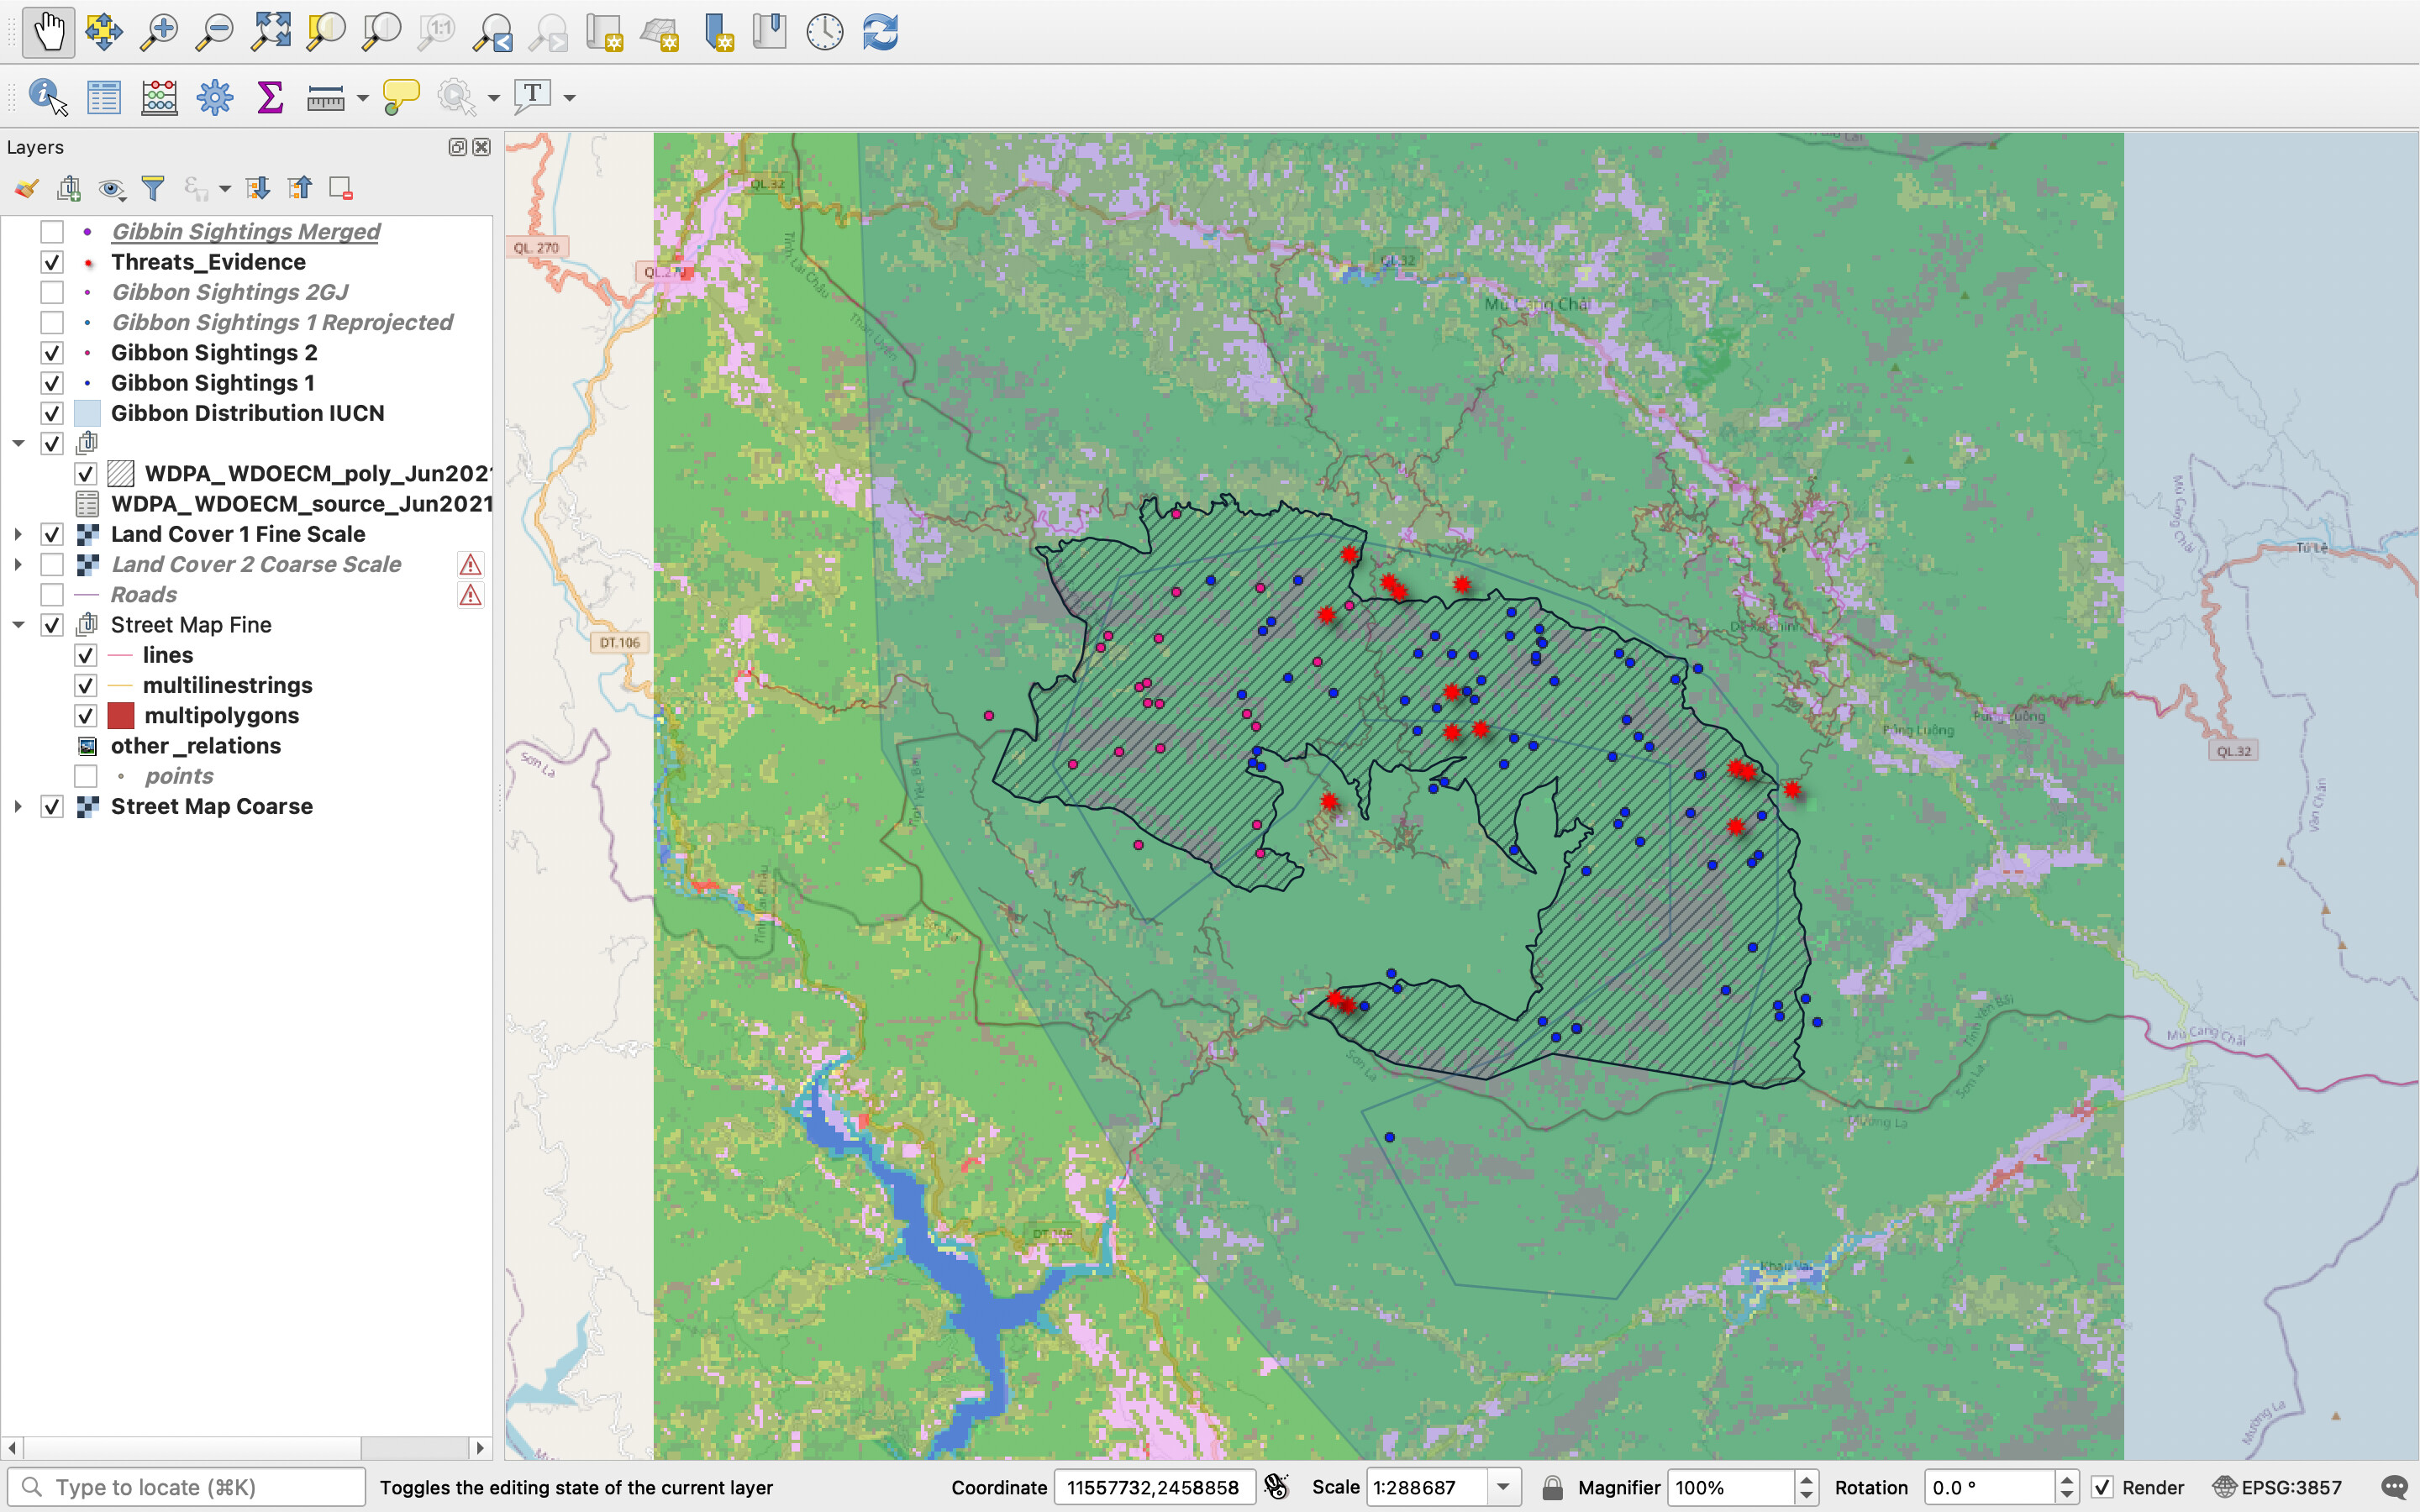This screenshot has height=1512, width=2420.
Task: Click WDPA poly hatched symbol swatch
Action: point(121,474)
